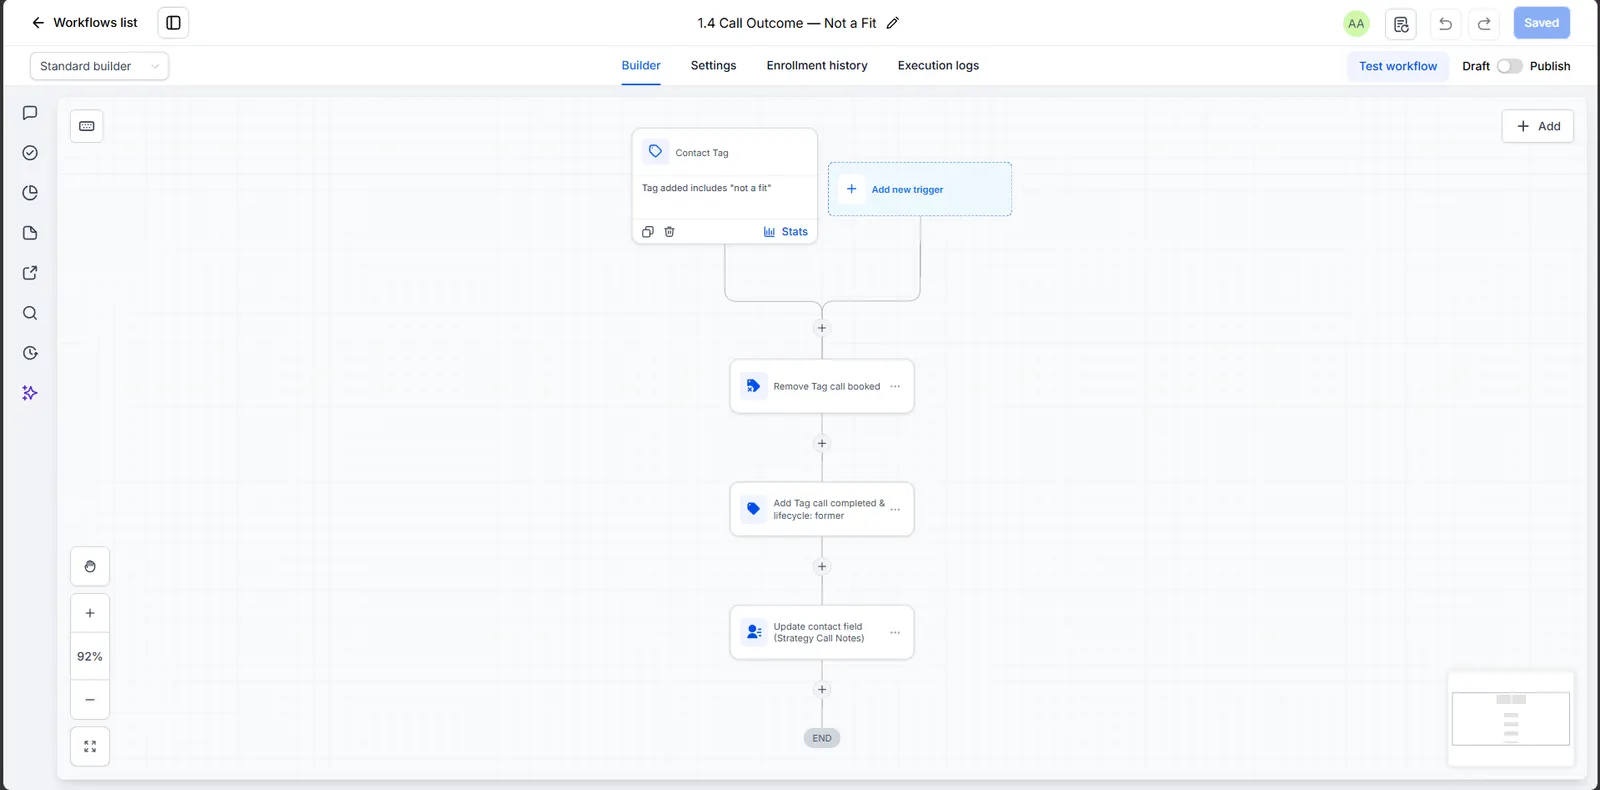
Task: Click the Test workflow button
Action: pos(1397,66)
